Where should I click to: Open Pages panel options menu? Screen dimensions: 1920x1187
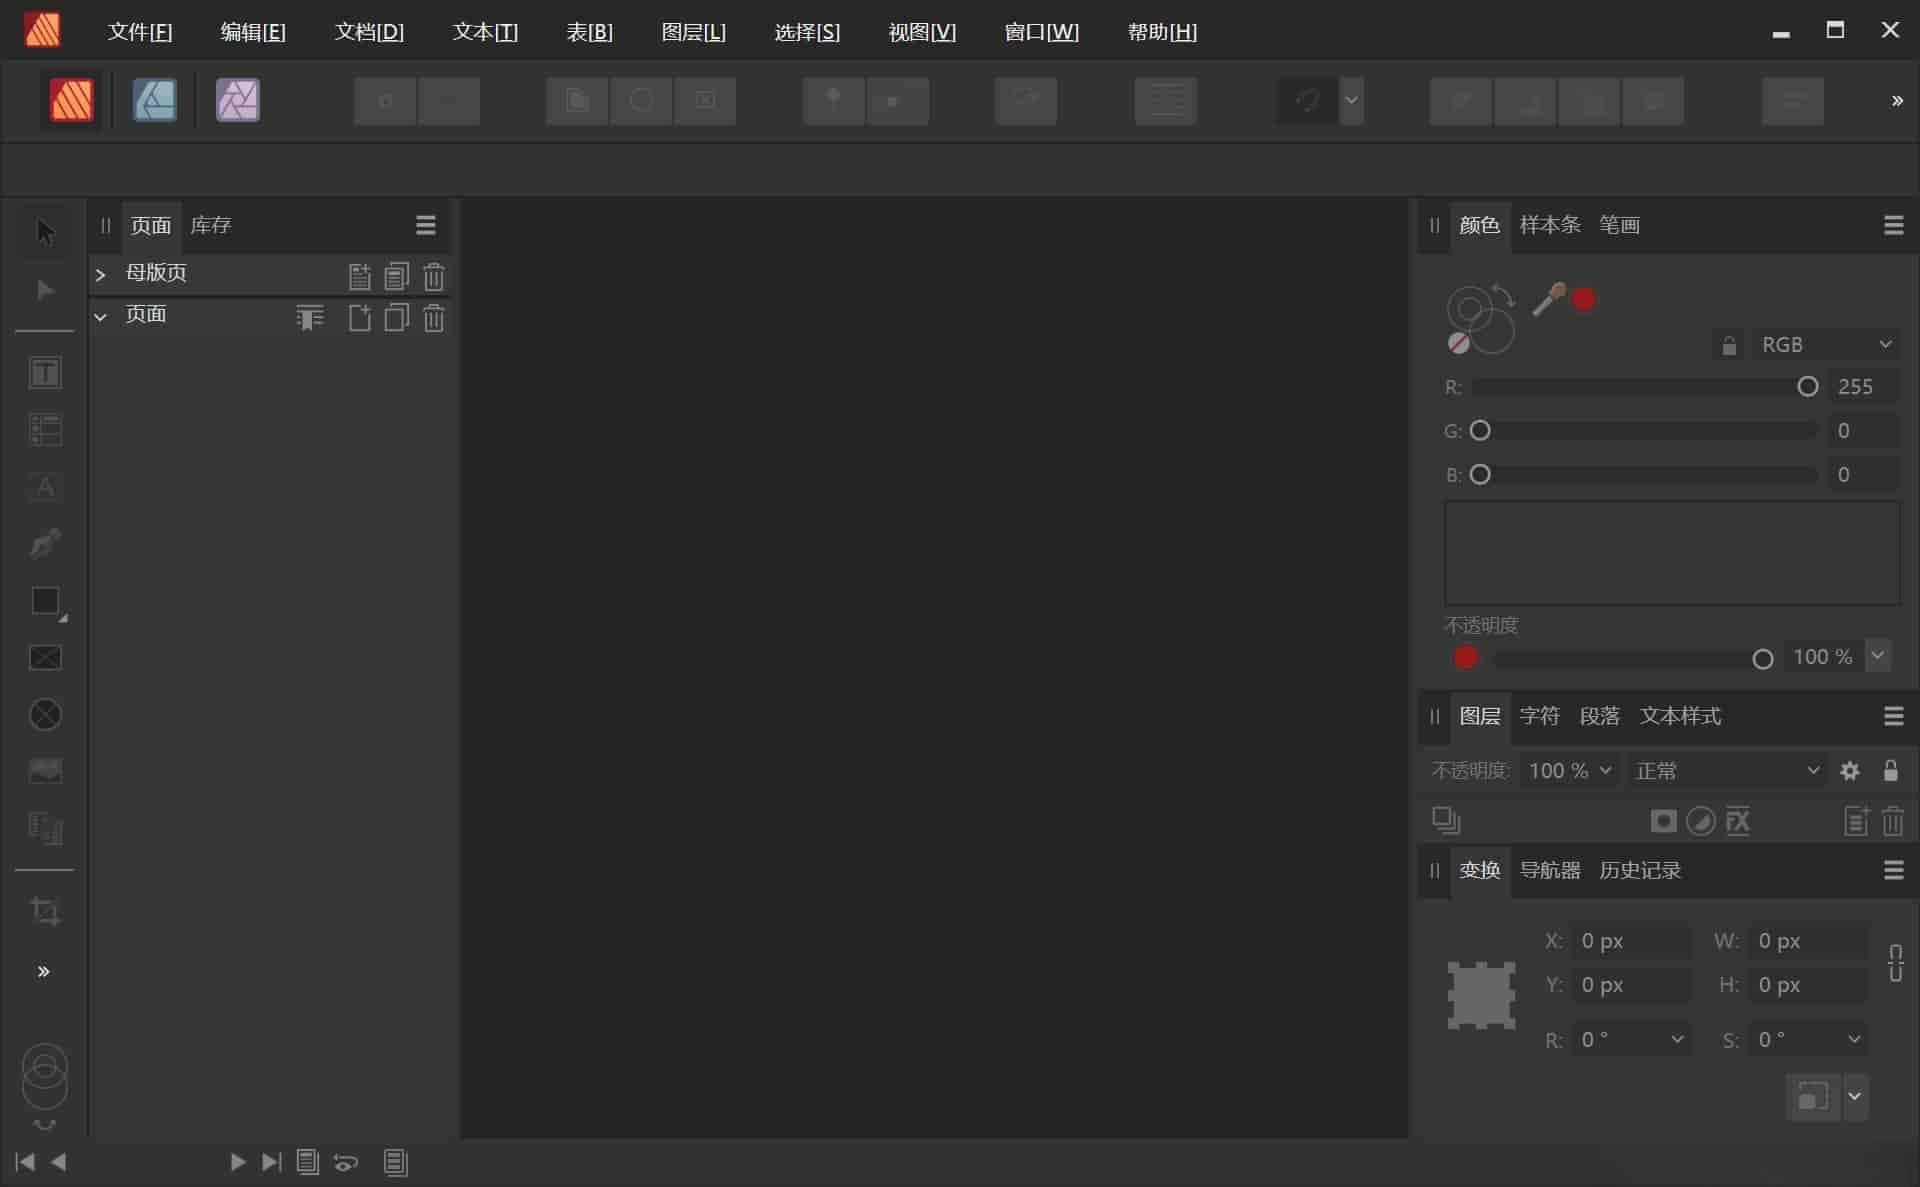(426, 225)
